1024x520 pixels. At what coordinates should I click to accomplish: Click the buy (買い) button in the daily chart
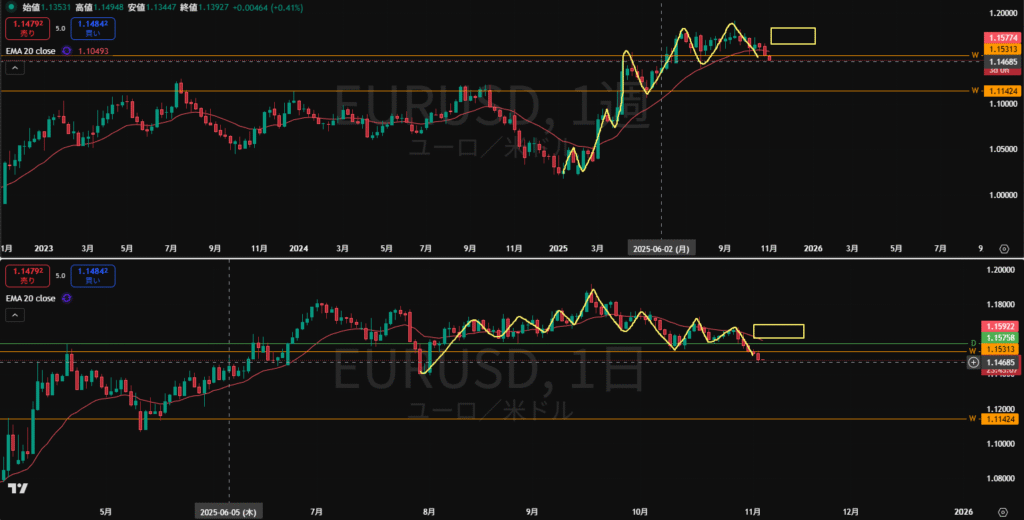(85, 274)
